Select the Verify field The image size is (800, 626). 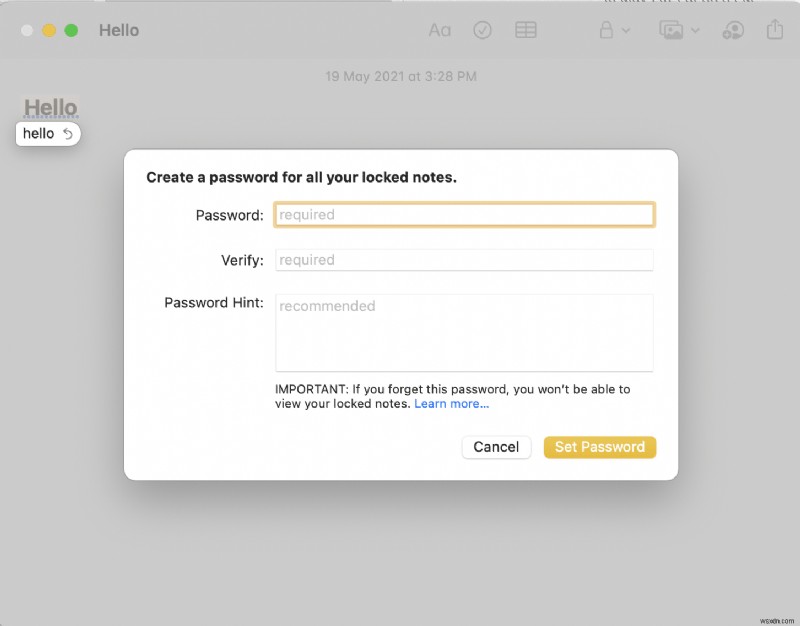pyautogui.click(x=463, y=260)
